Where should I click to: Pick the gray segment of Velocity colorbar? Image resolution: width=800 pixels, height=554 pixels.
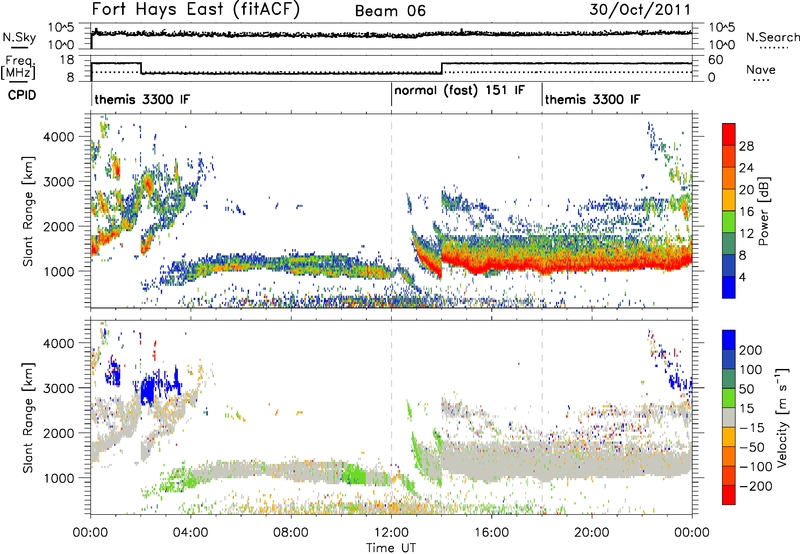[729, 418]
